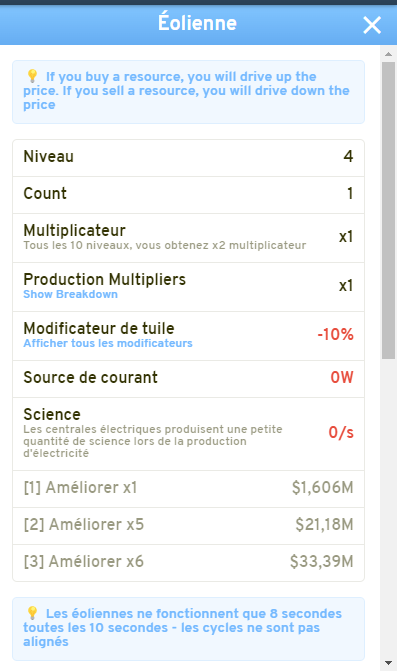Screen dimensions: 397x671
Task: Open the Afficher tous les modificateurs link
Action: (x=108, y=343)
